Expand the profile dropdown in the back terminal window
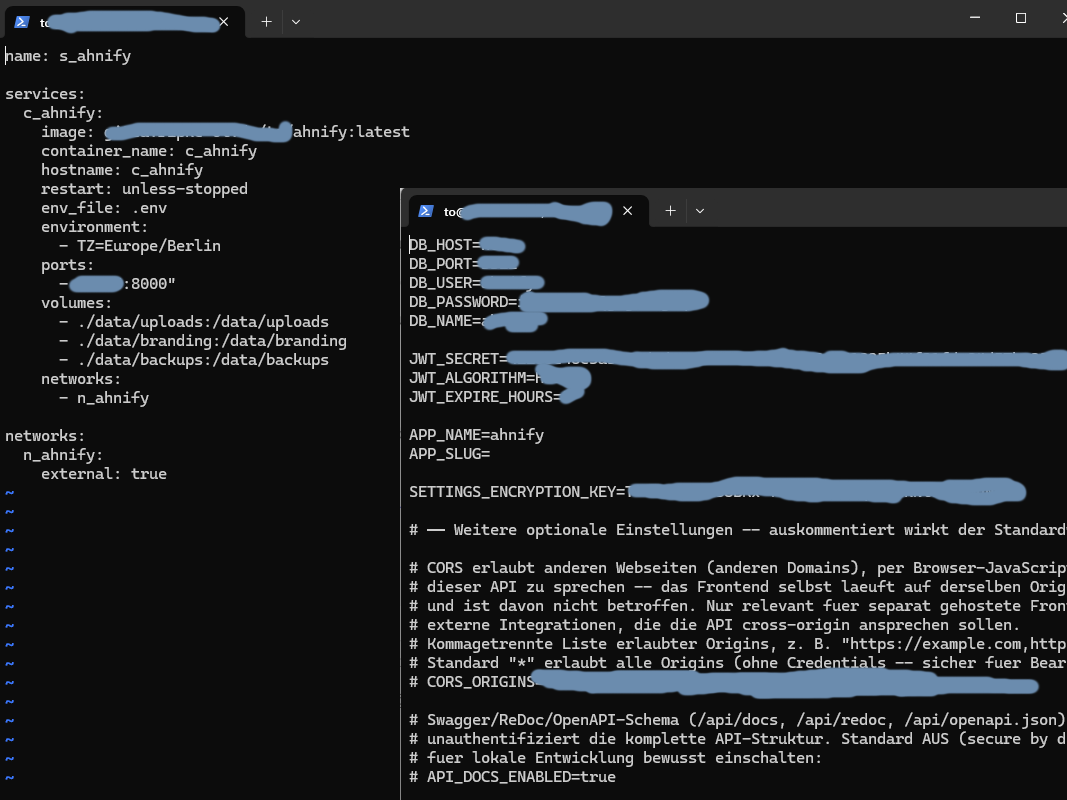1067x800 pixels. click(x=296, y=22)
